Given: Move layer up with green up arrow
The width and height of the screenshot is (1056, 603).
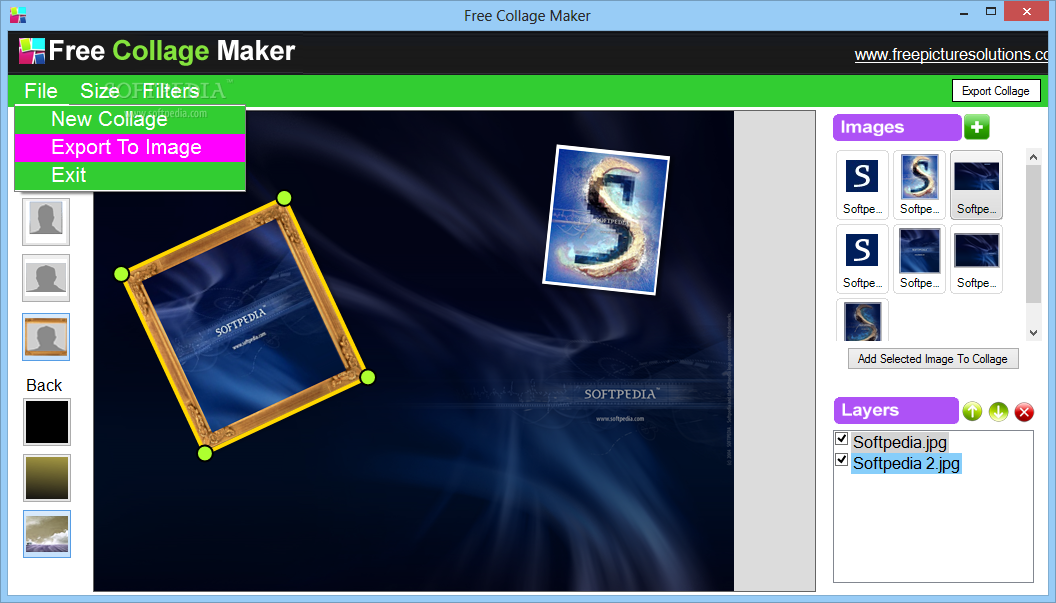Looking at the screenshot, I should 972,411.
